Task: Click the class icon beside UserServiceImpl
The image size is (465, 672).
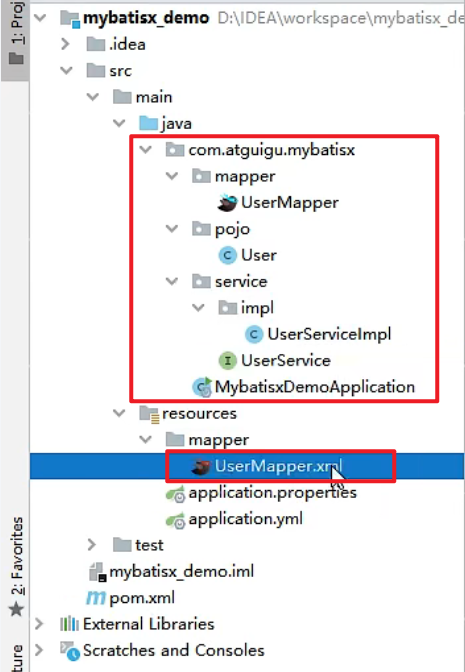Action: [x=254, y=334]
